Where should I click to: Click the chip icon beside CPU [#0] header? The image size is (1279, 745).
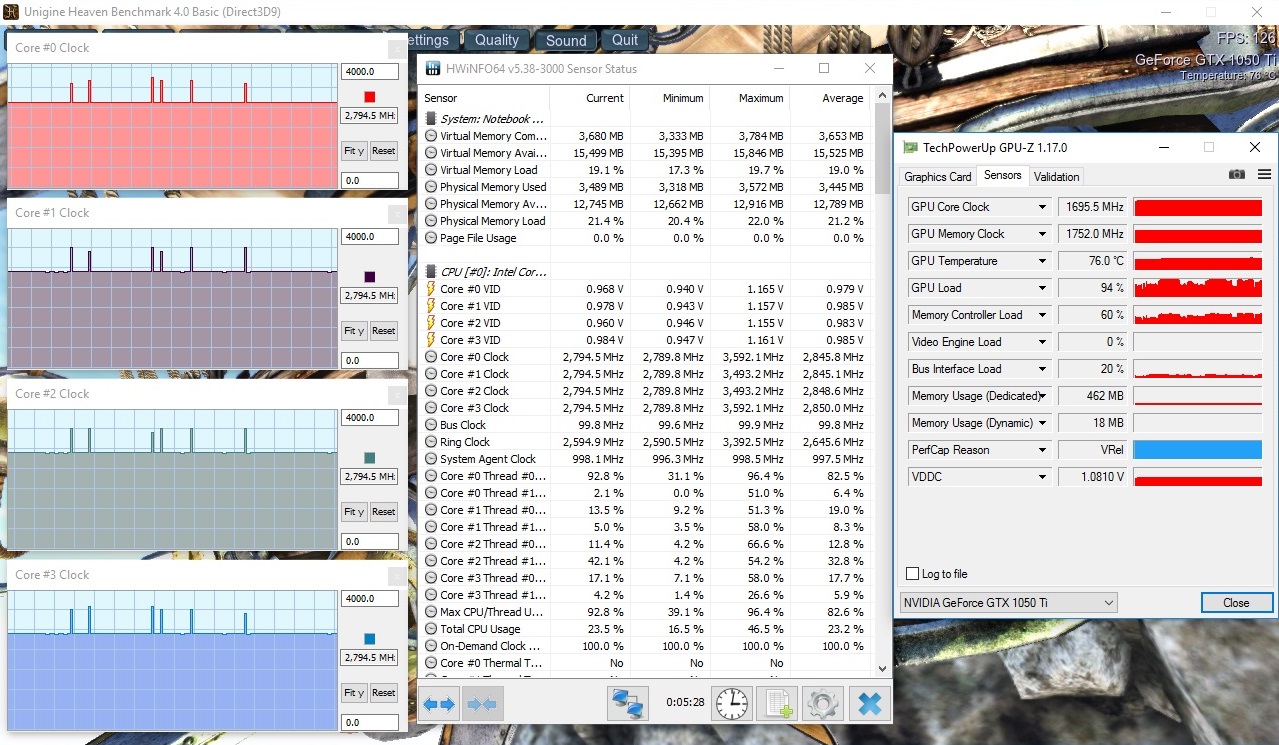point(431,272)
